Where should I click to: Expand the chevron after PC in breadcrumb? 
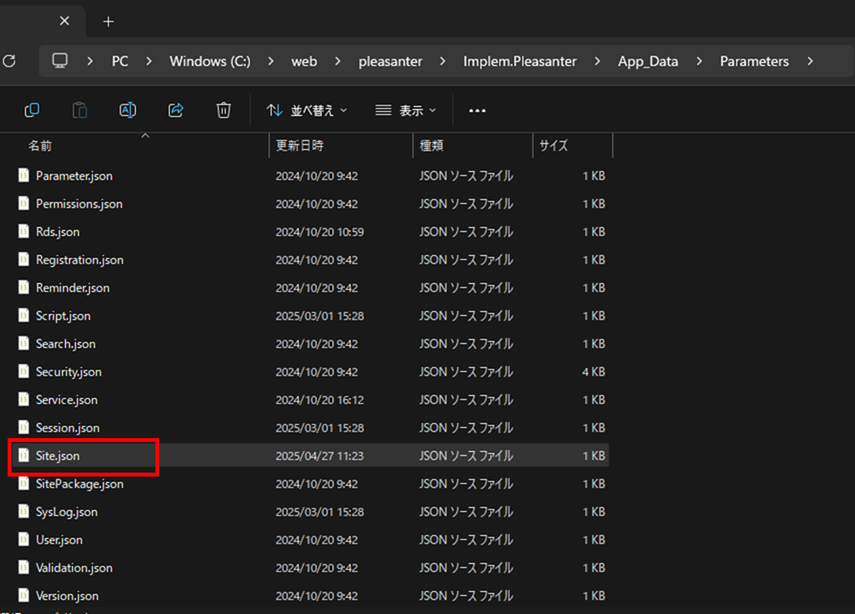149,61
